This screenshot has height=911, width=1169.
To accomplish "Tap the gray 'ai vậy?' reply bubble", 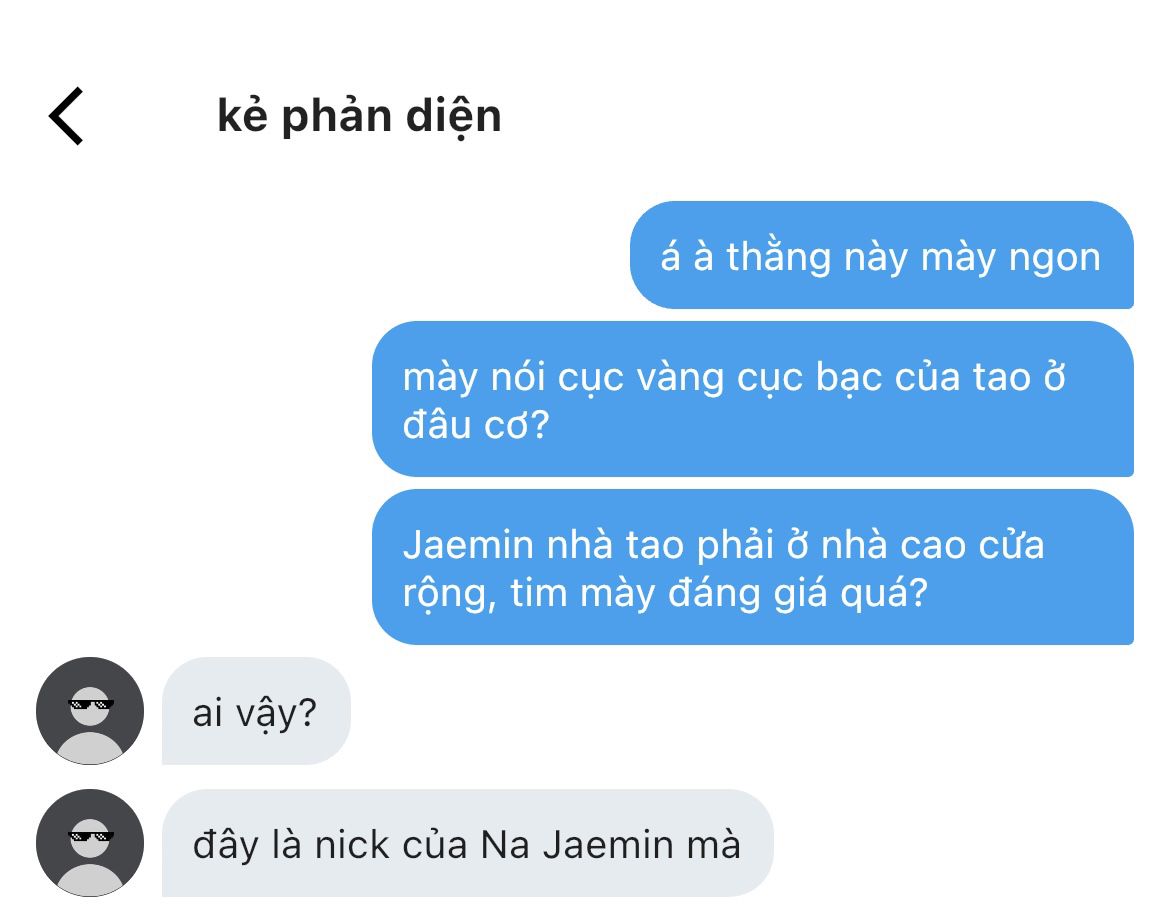I will (x=256, y=711).
